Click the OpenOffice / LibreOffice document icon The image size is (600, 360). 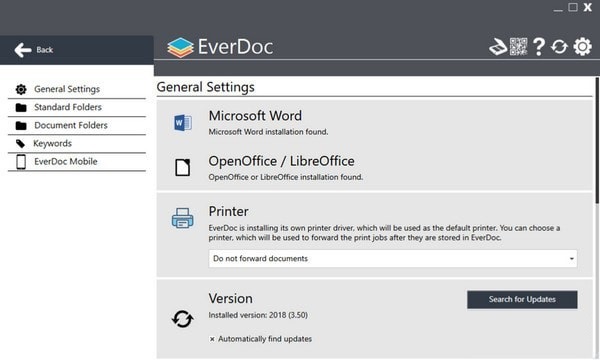(x=183, y=168)
